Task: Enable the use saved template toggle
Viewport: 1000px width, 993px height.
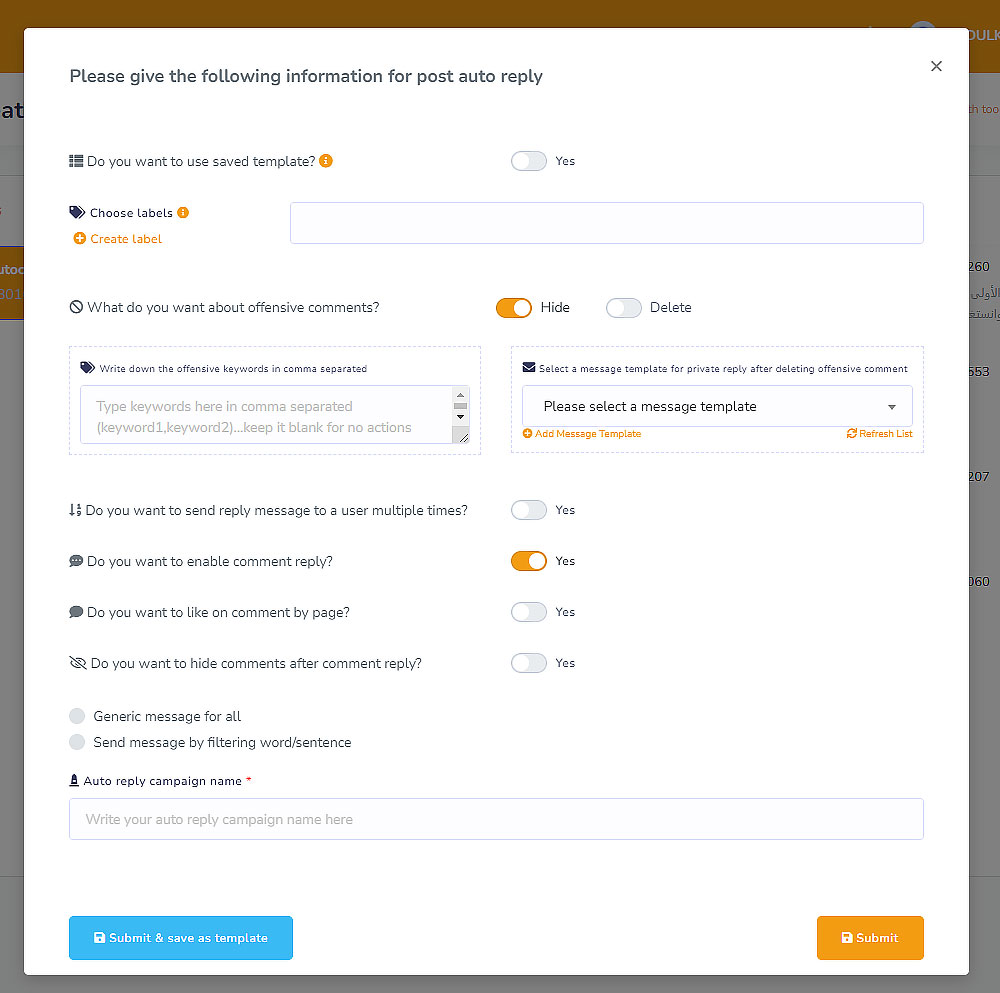Action: [529, 161]
